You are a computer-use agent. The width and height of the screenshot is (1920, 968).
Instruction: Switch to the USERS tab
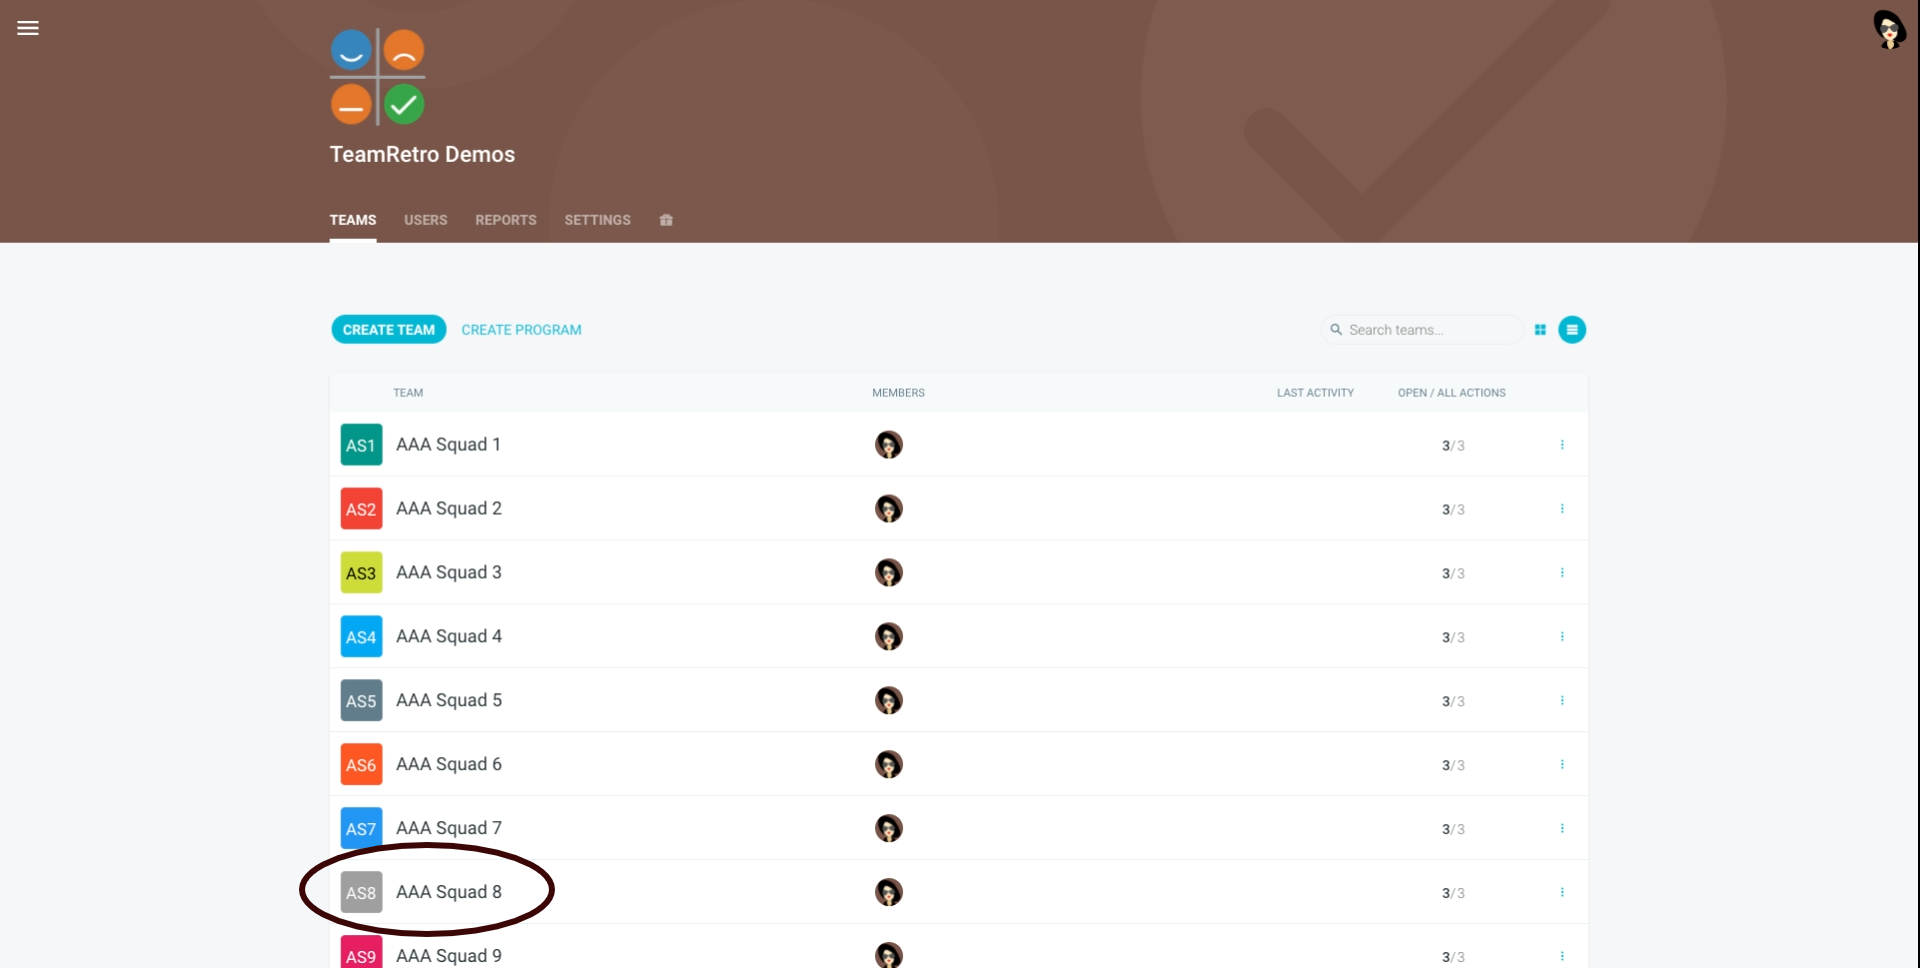pyautogui.click(x=426, y=220)
